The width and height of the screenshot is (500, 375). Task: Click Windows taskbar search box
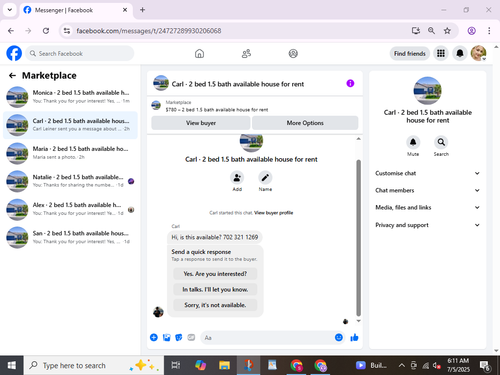(x=94, y=365)
